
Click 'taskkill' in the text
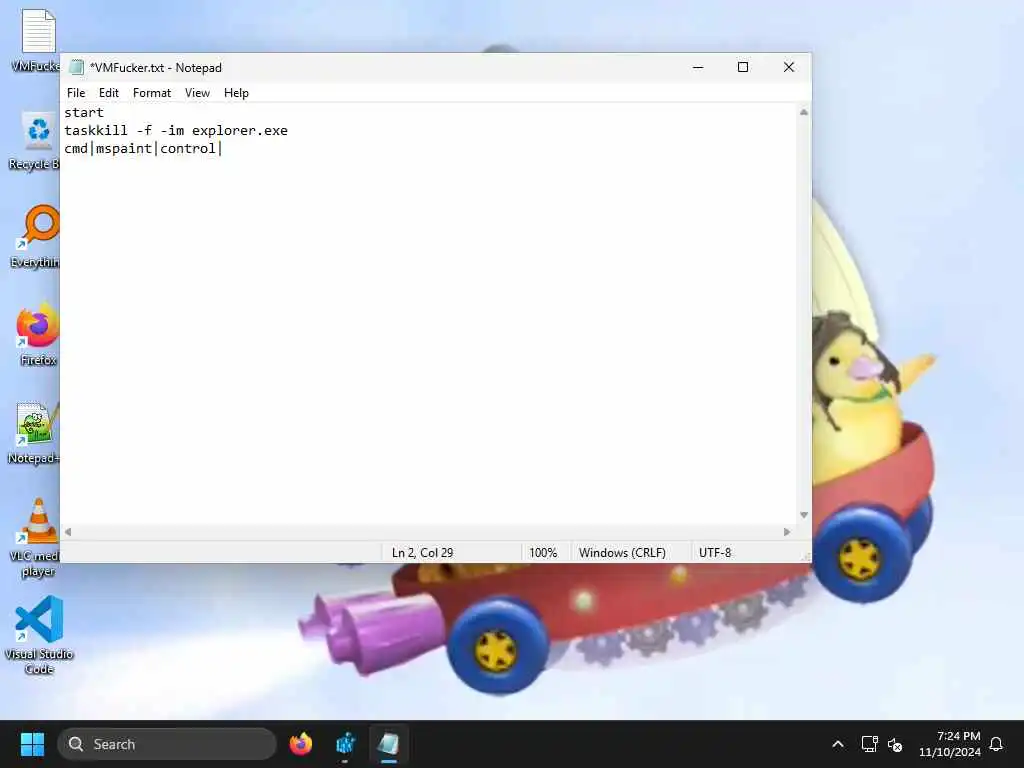(x=96, y=131)
